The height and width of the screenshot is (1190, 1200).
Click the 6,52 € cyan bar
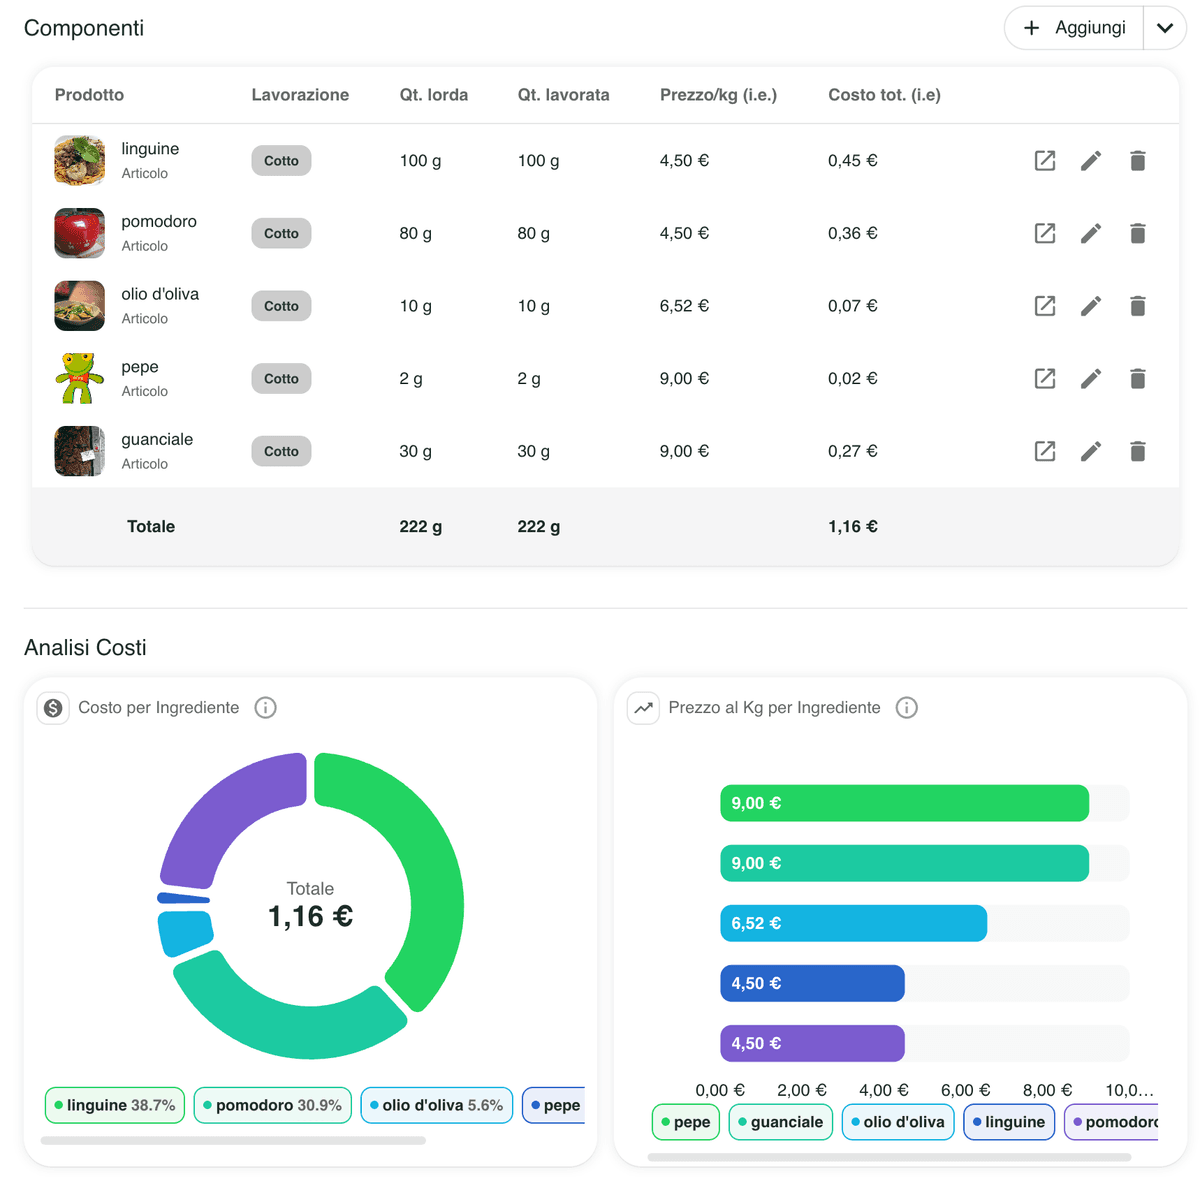tap(853, 923)
